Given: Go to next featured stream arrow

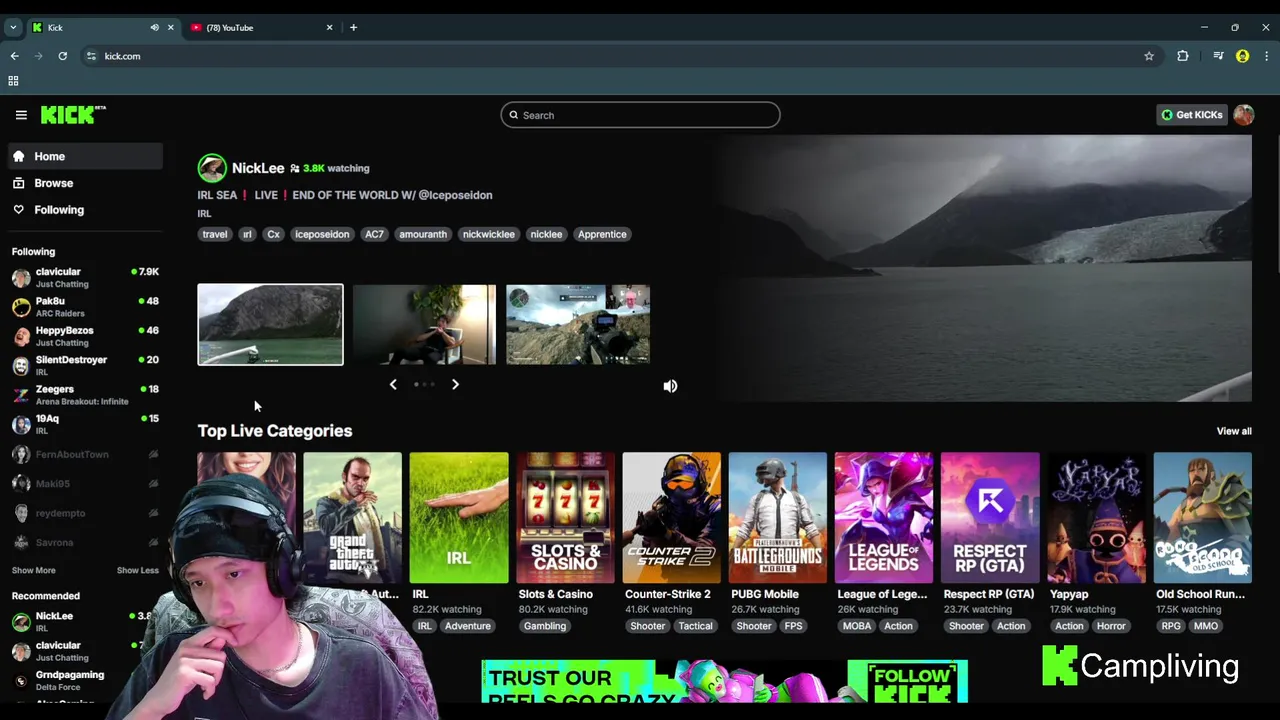Looking at the screenshot, I should [x=455, y=384].
